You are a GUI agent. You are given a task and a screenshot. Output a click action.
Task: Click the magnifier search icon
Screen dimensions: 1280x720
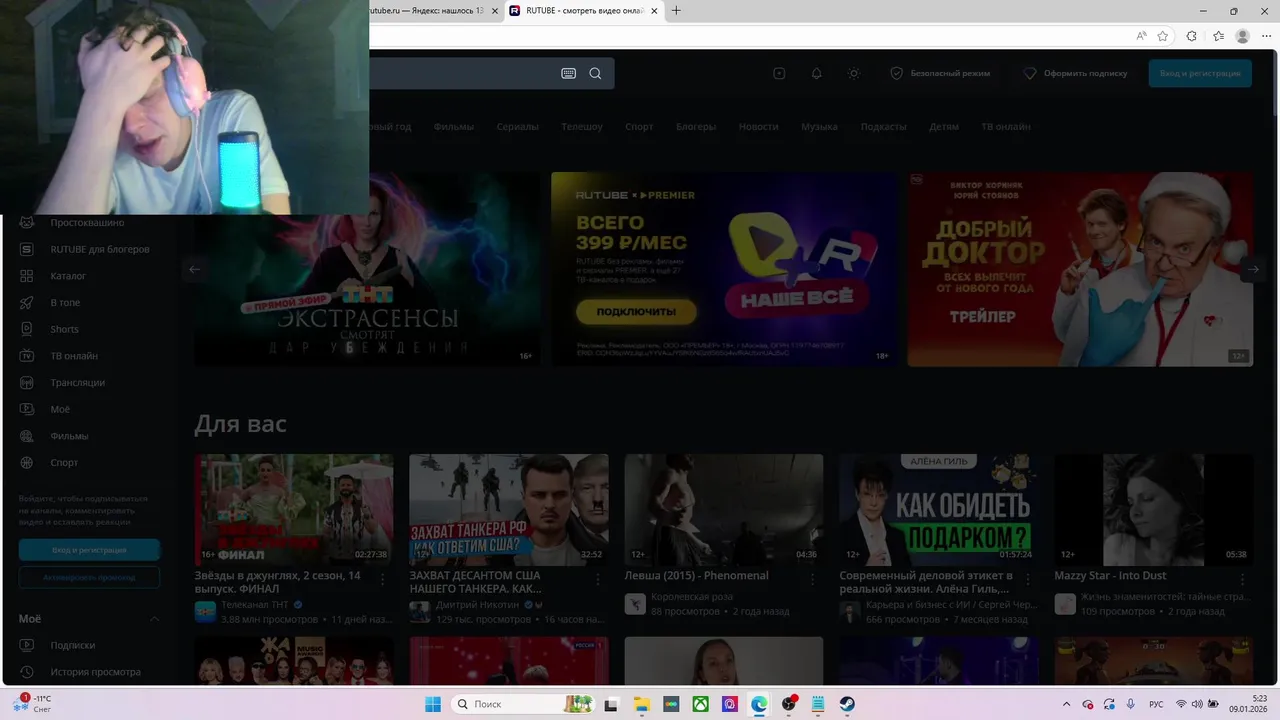tap(595, 73)
